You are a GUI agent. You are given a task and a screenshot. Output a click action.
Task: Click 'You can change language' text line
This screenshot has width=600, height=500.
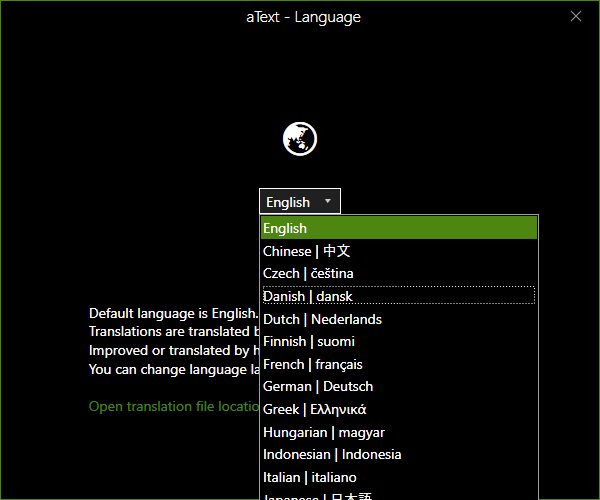coord(174,370)
